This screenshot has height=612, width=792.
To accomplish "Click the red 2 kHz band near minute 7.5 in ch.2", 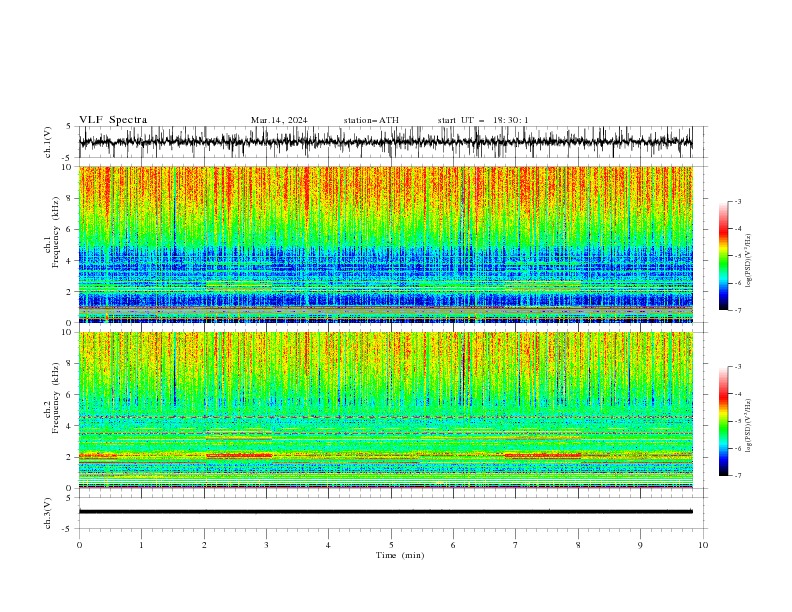I will (542, 455).
